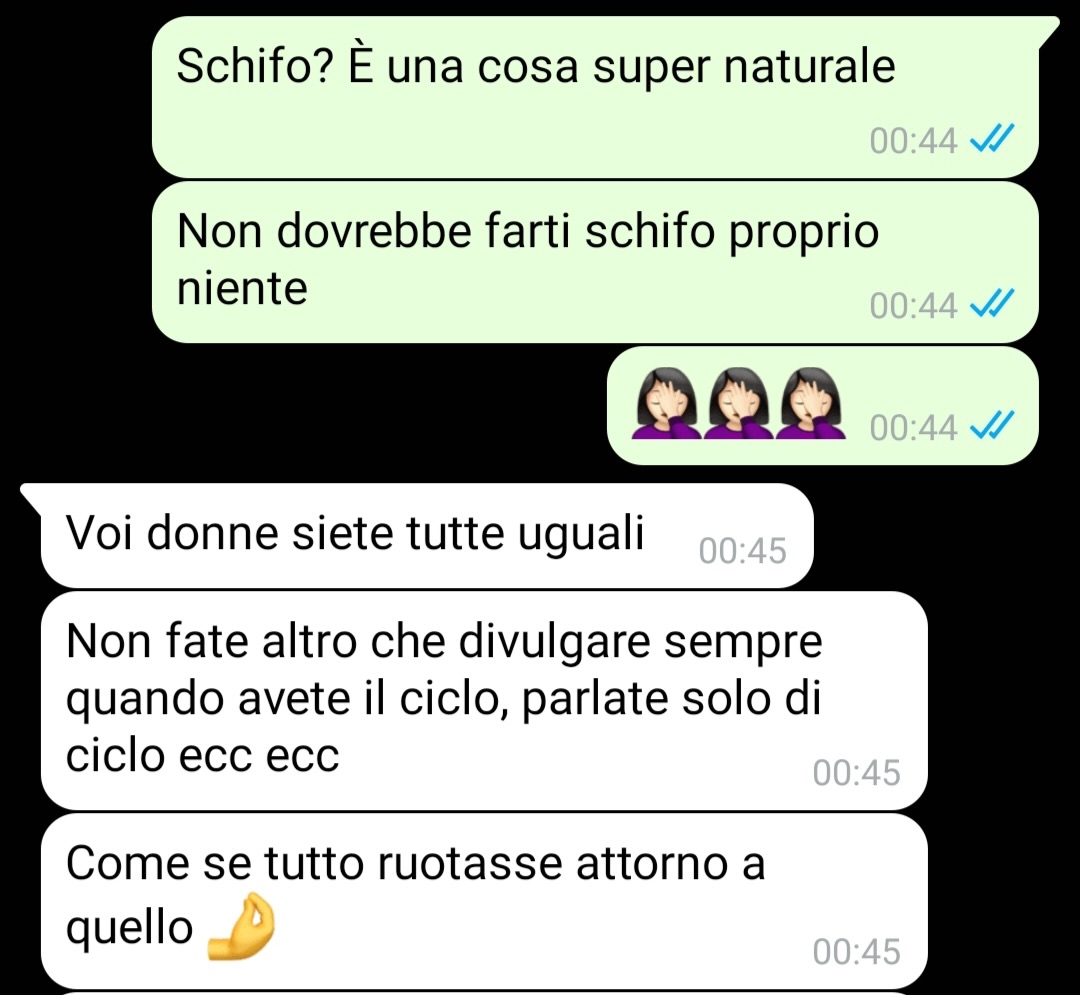Select the "Voi donne siete tutte uguali" message
Viewport: 1080px width, 995px height.
click(x=427, y=536)
